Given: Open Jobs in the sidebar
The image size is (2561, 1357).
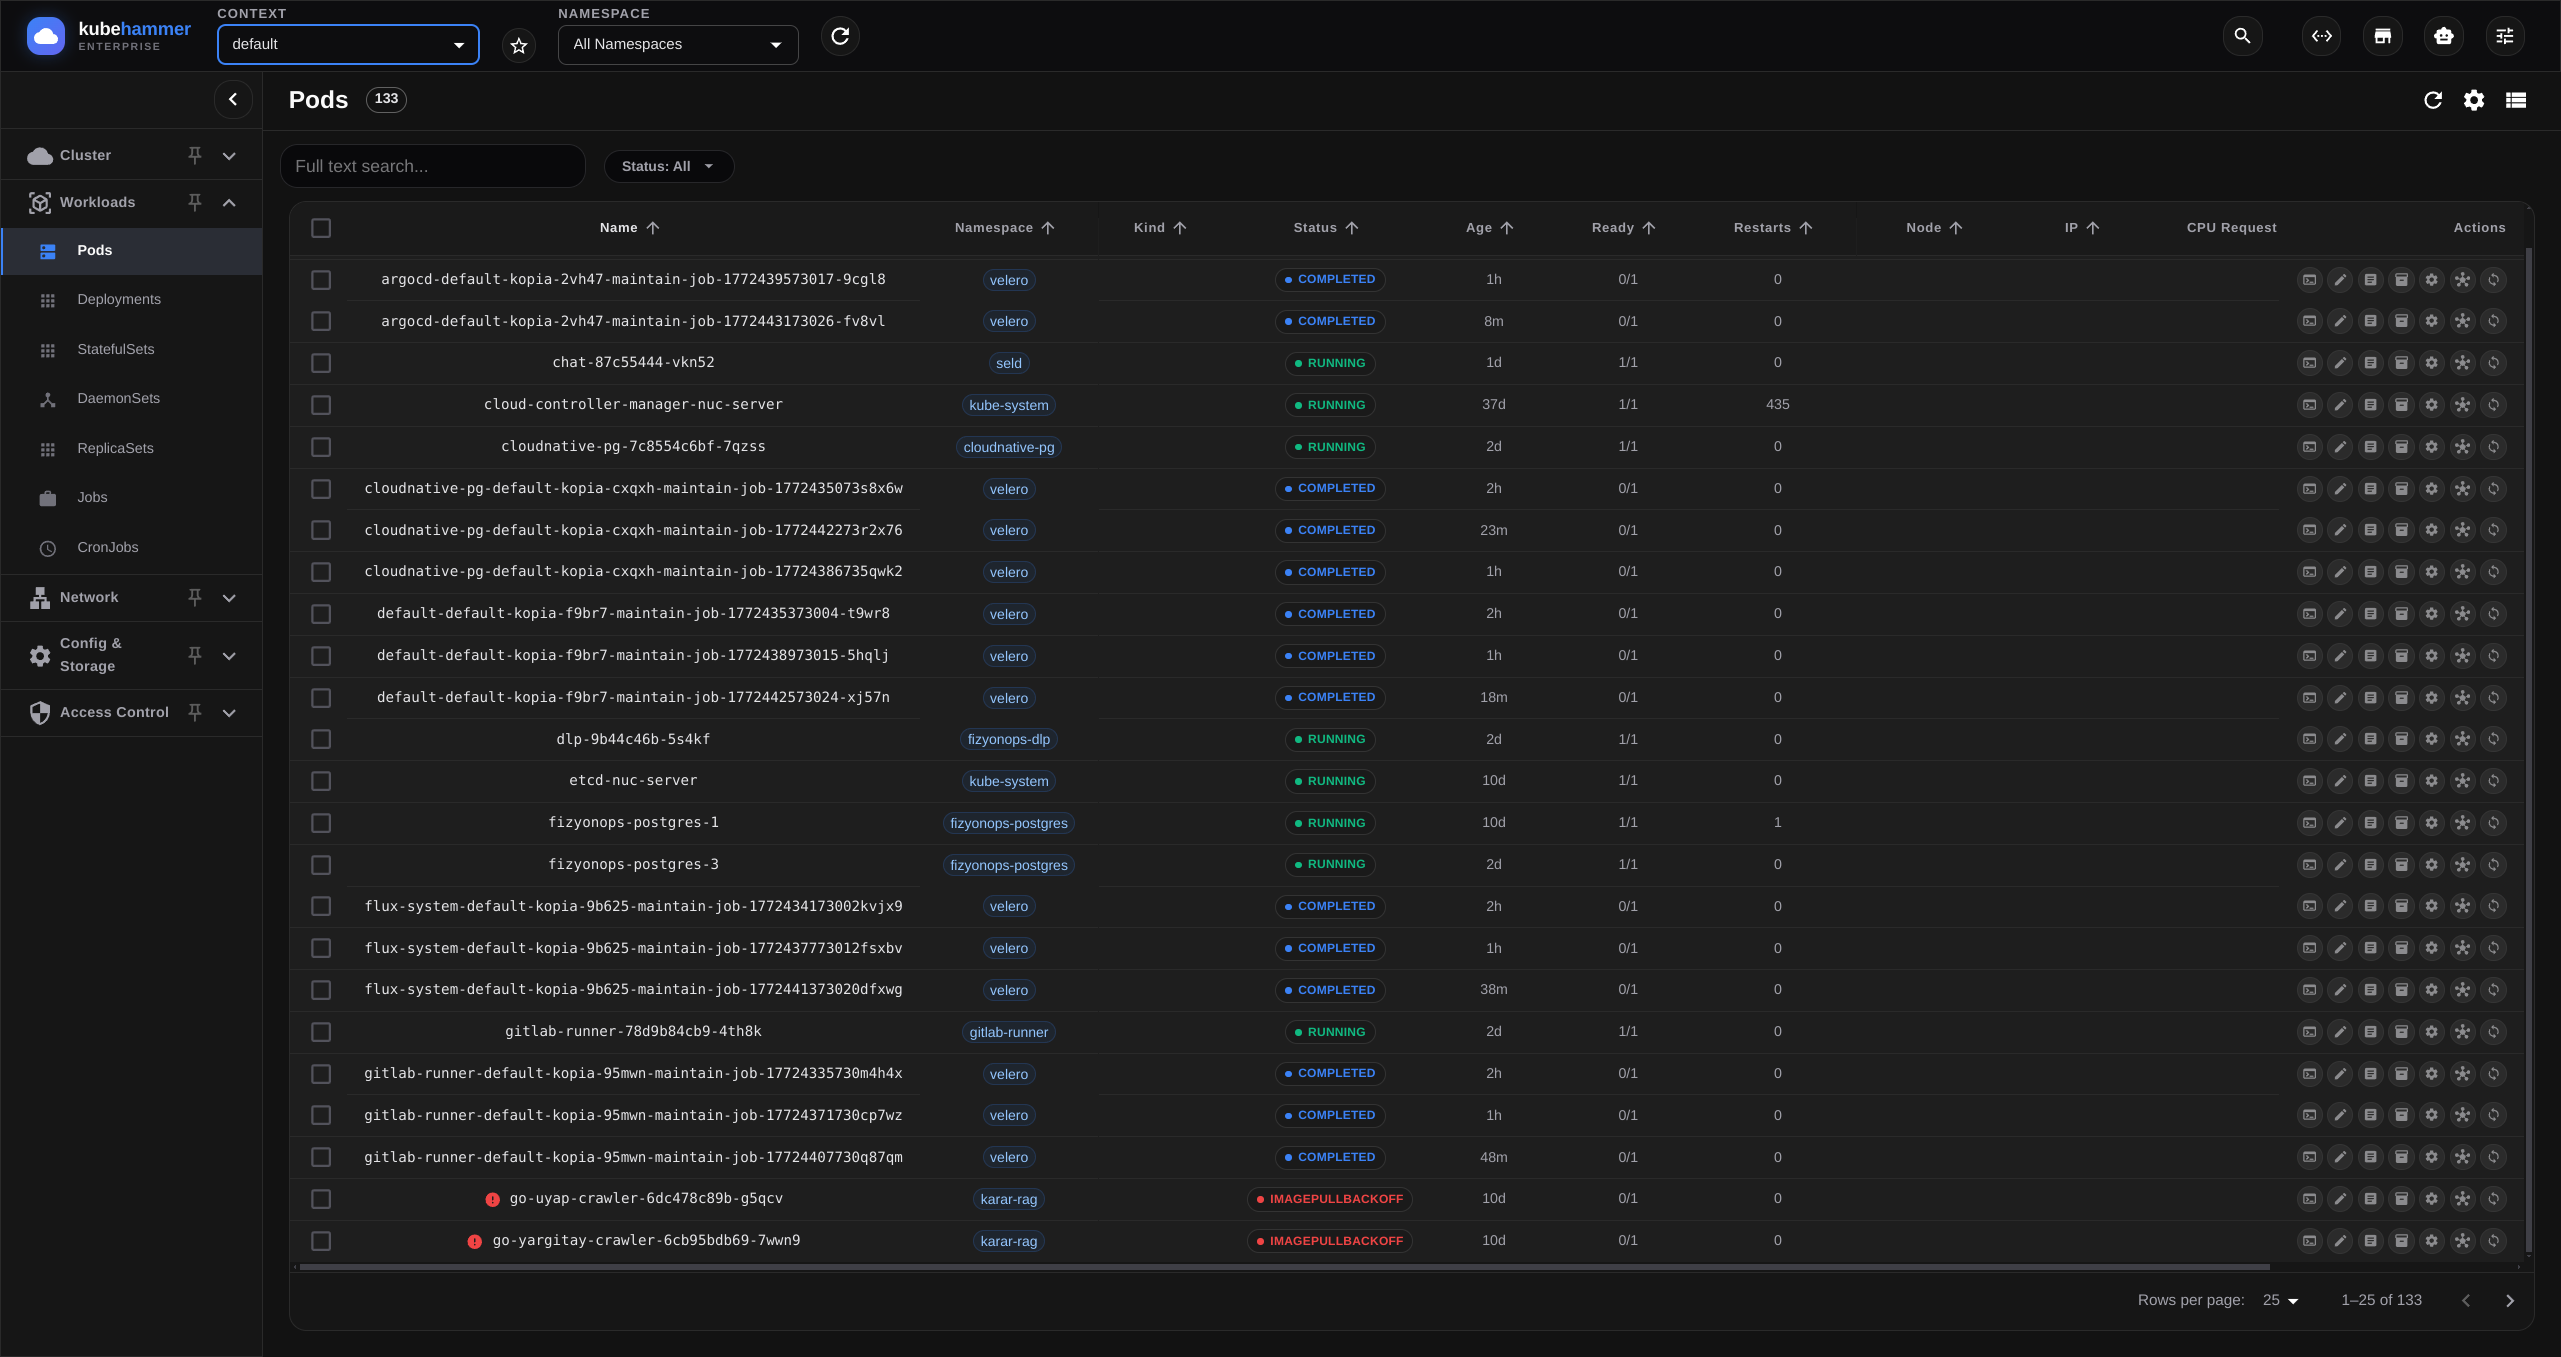Looking at the screenshot, I should 132,497.
